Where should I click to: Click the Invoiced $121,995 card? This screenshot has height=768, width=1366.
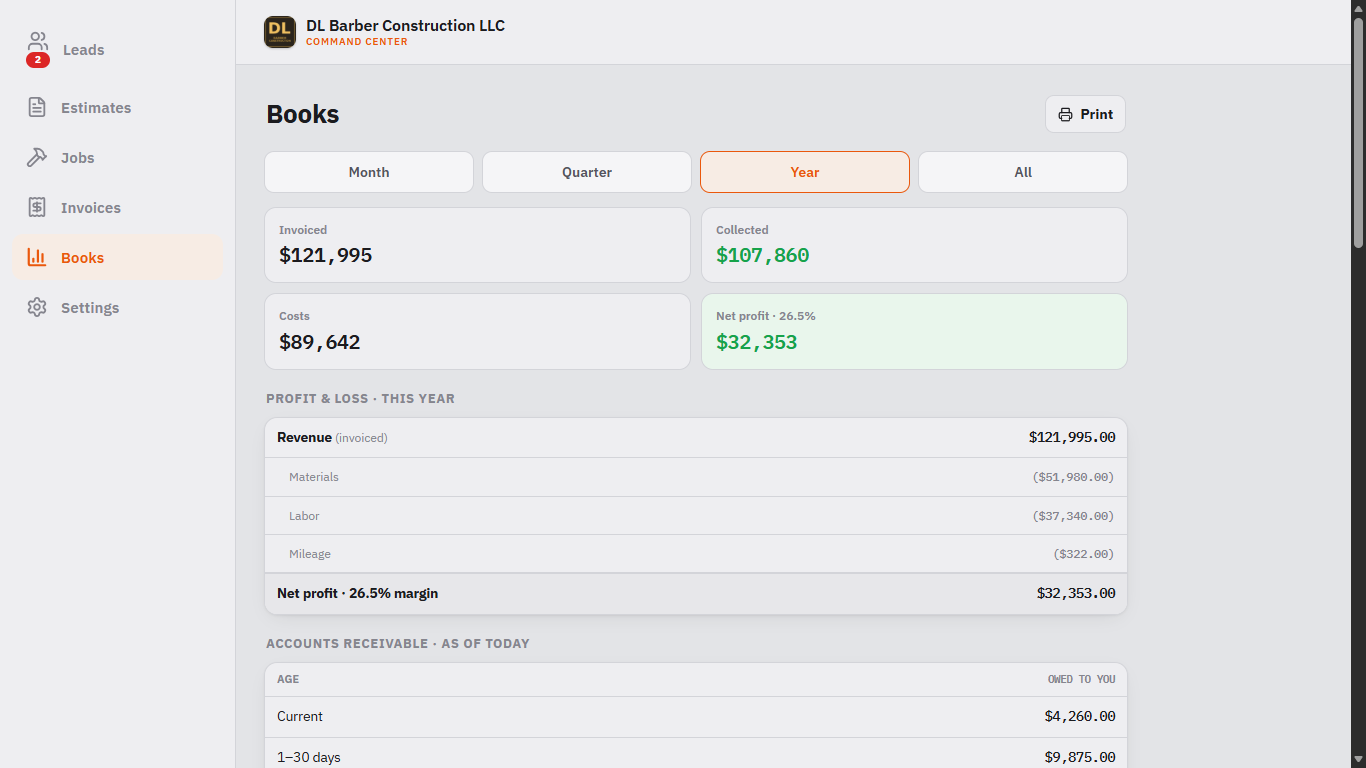(477, 245)
